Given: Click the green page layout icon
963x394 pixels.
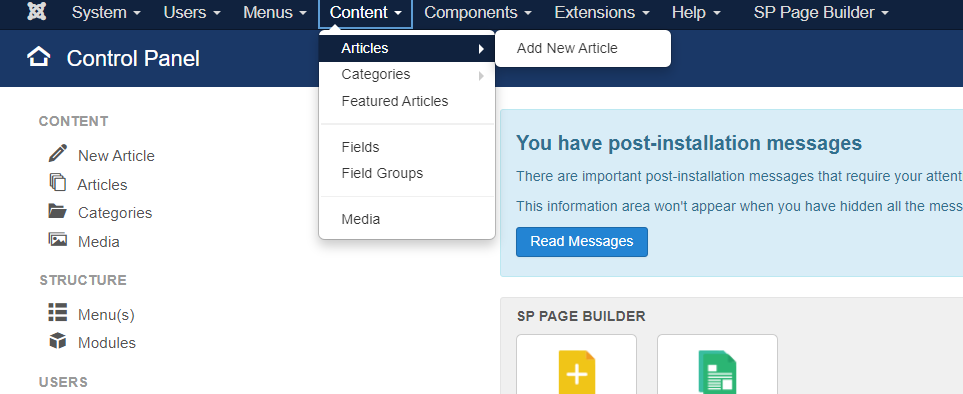Looking at the screenshot, I should (x=717, y=372).
